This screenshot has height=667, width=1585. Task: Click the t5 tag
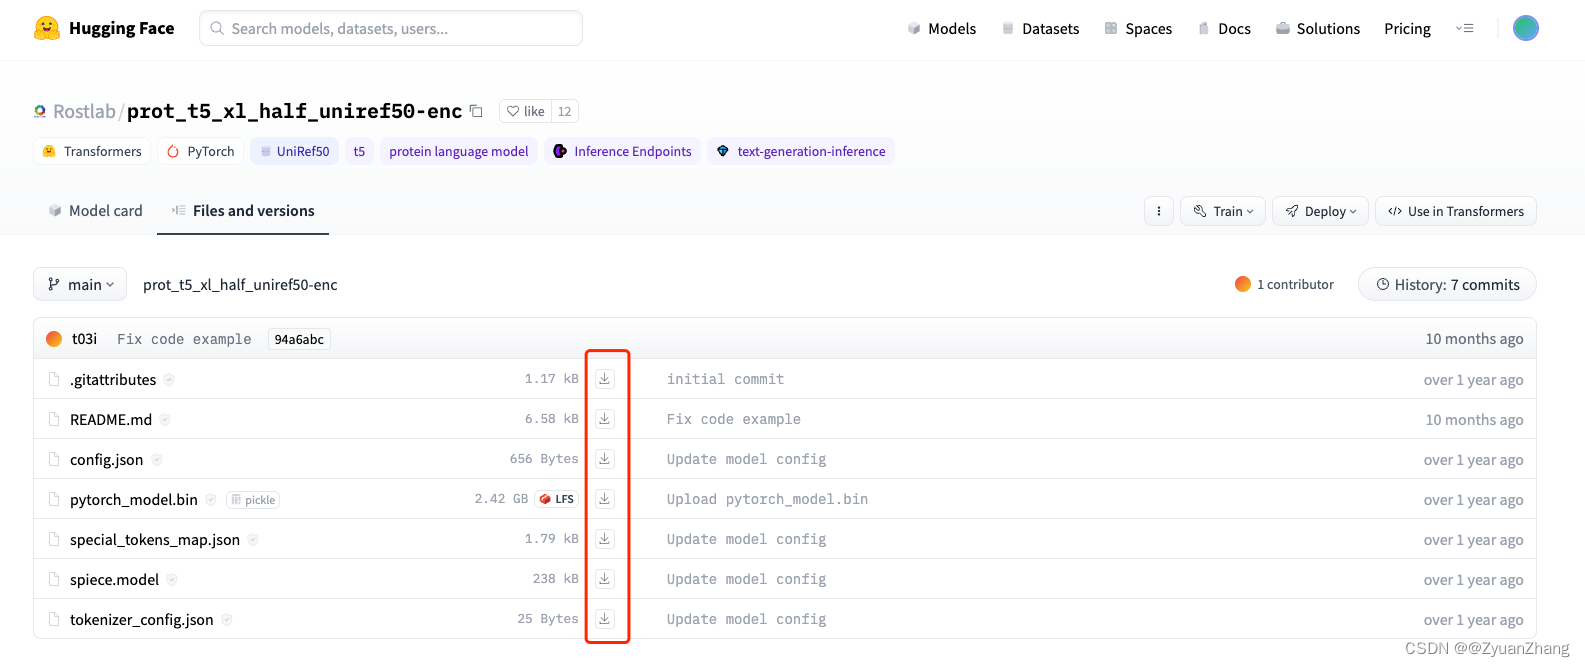[359, 151]
